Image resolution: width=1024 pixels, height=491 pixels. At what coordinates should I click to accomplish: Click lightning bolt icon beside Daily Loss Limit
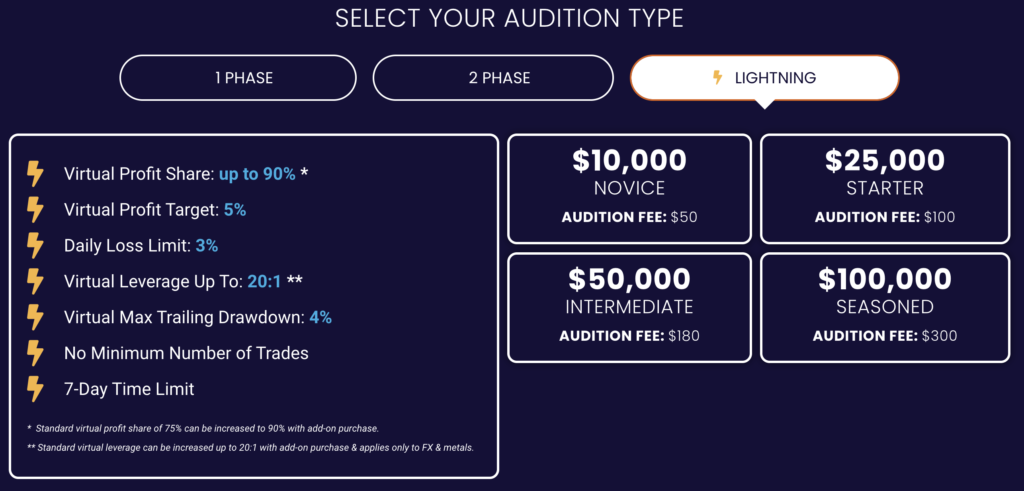click(35, 246)
